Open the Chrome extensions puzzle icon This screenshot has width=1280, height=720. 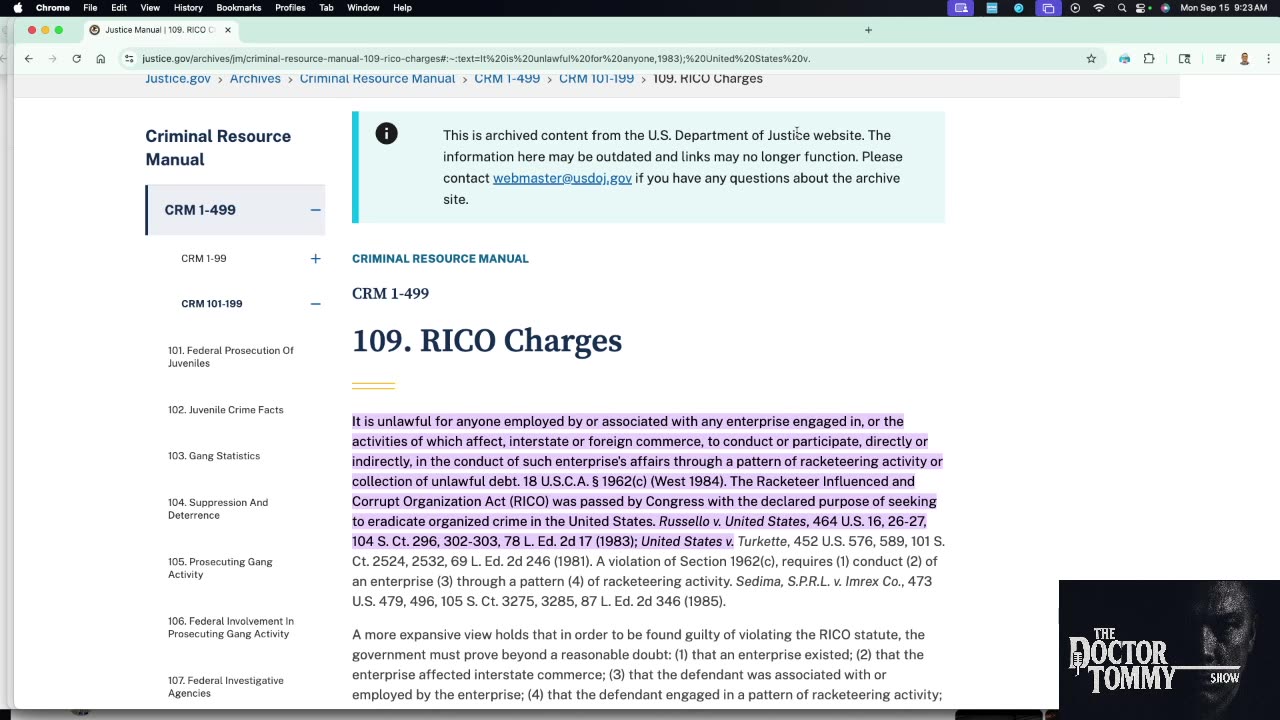(1149, 59)
